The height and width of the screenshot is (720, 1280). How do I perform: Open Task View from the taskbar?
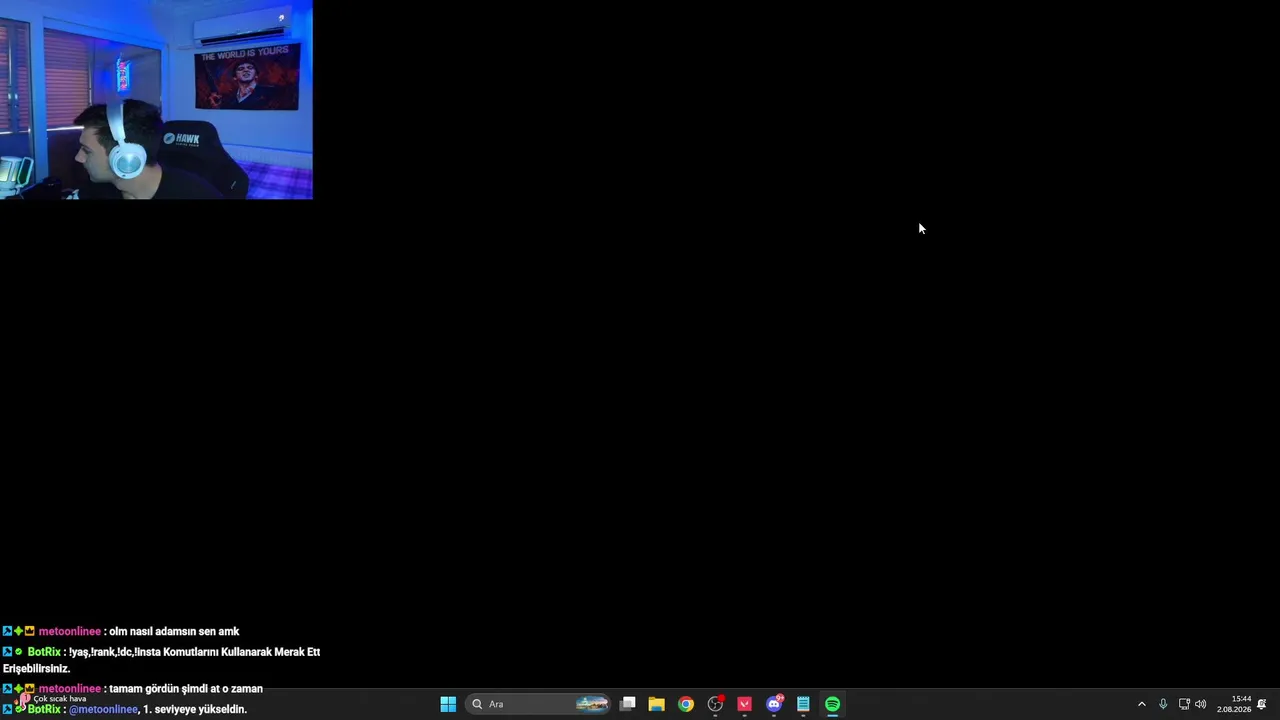pos(627,704)
